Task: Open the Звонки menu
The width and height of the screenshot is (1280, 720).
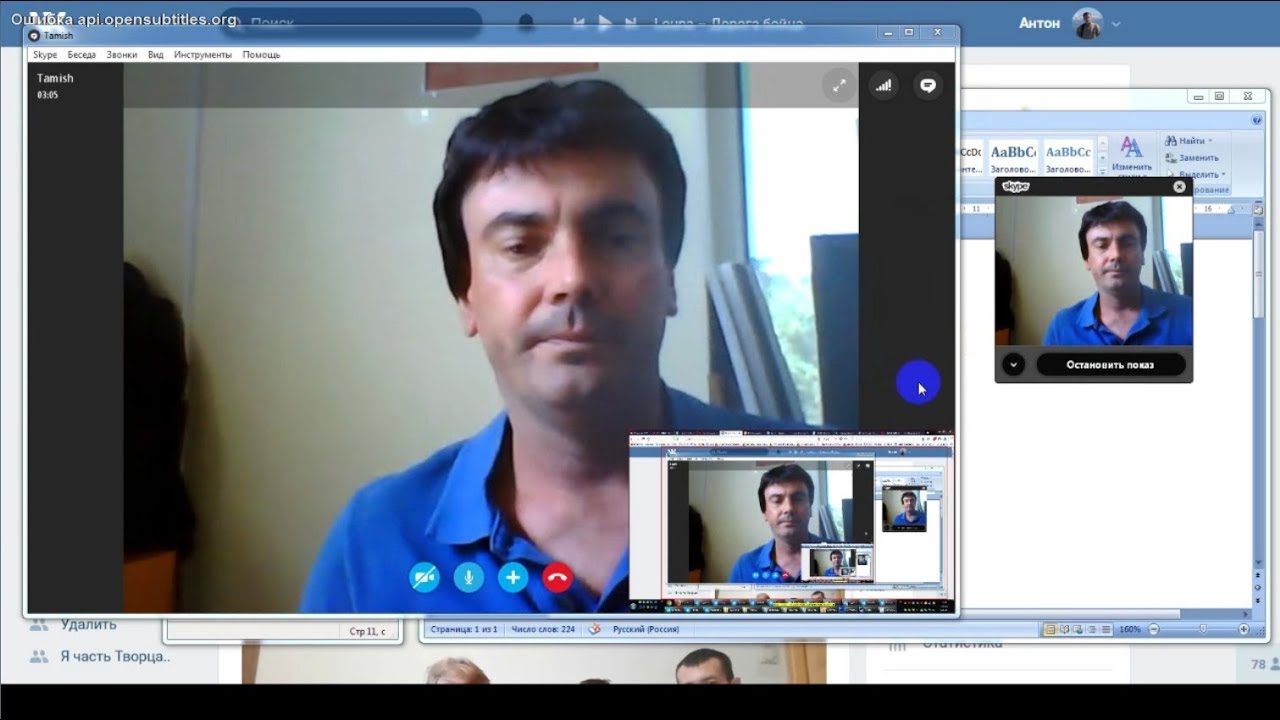Action: [122, 55]
